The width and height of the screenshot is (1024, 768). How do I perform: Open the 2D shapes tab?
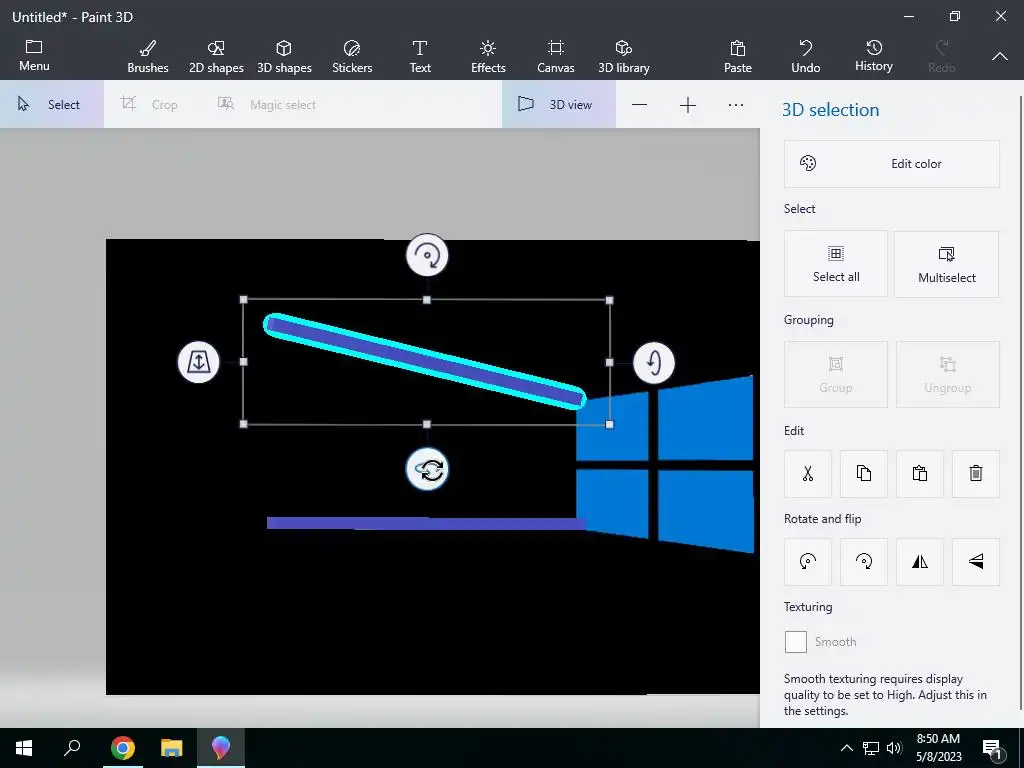[x=216, y=57]
